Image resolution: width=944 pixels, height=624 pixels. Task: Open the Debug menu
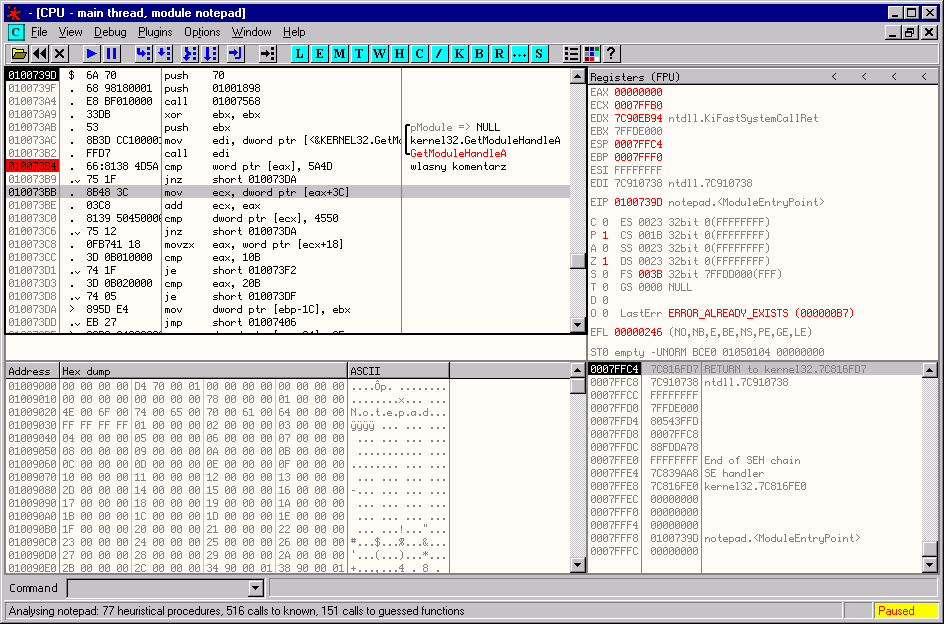(110, 32)
